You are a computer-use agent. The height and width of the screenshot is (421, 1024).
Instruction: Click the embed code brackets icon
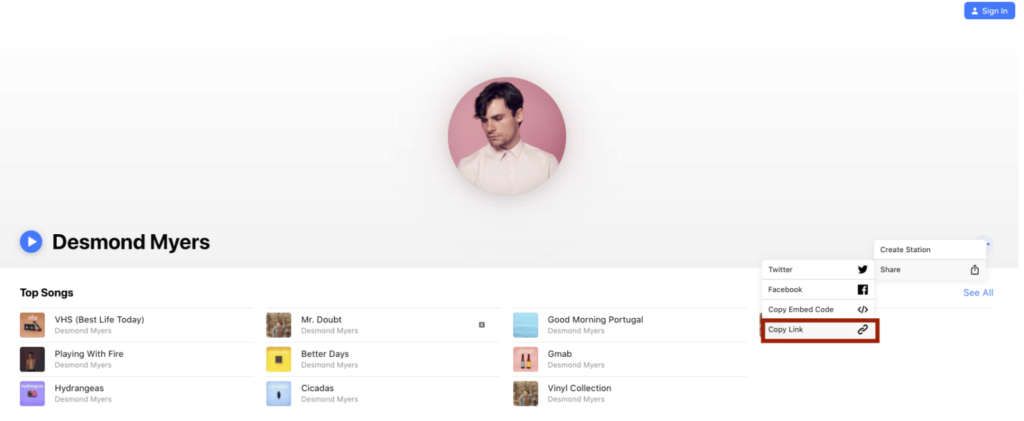coord(862,309)
